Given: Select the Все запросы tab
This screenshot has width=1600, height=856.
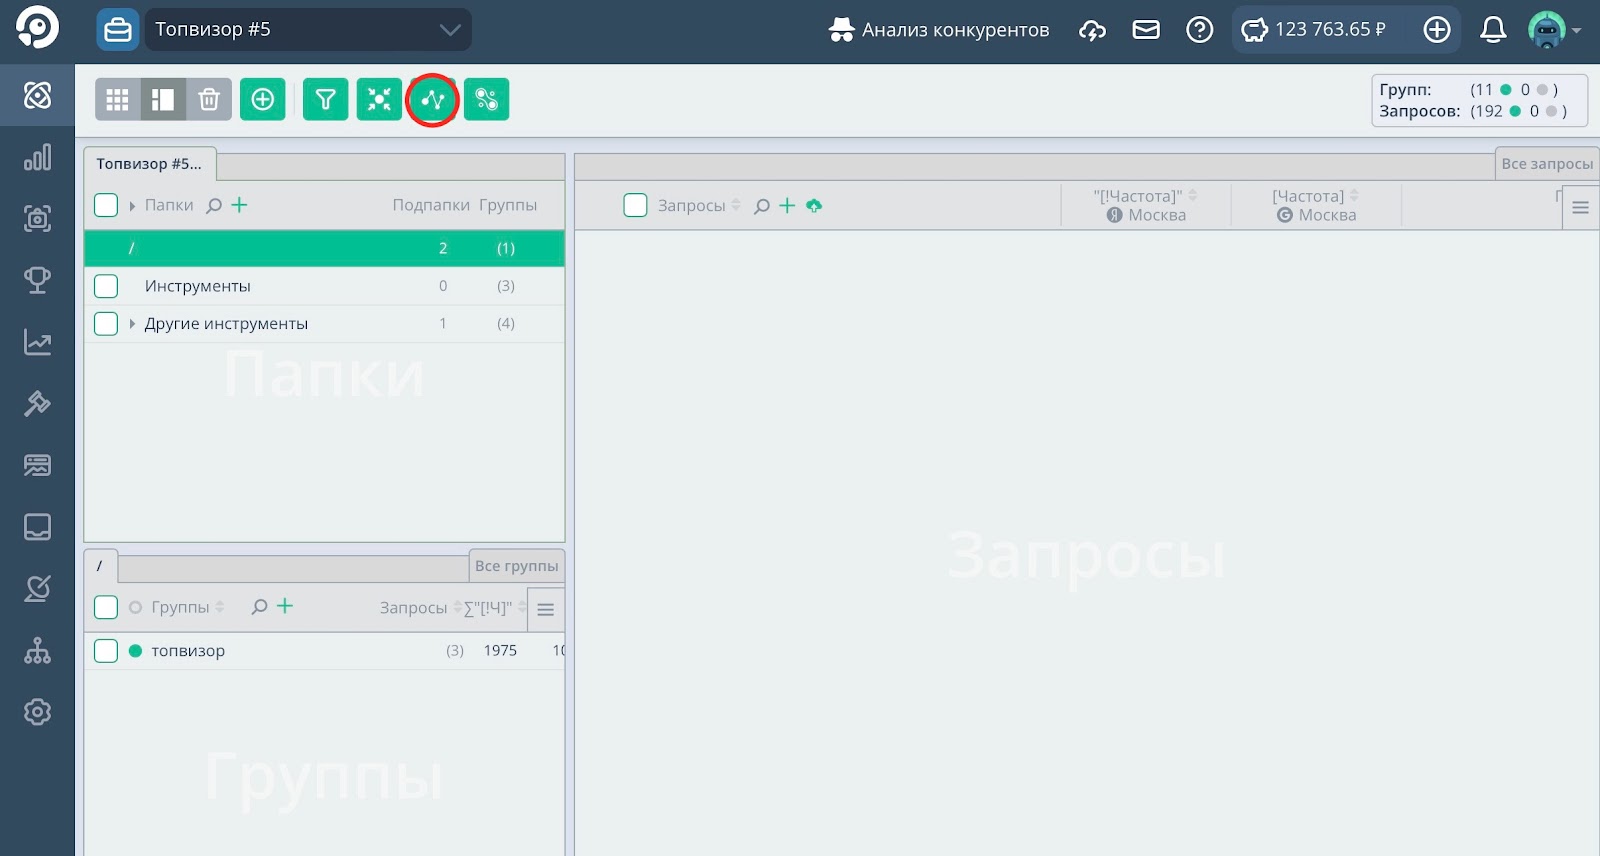Looking at the screenshot, I should coord(1546,164).
